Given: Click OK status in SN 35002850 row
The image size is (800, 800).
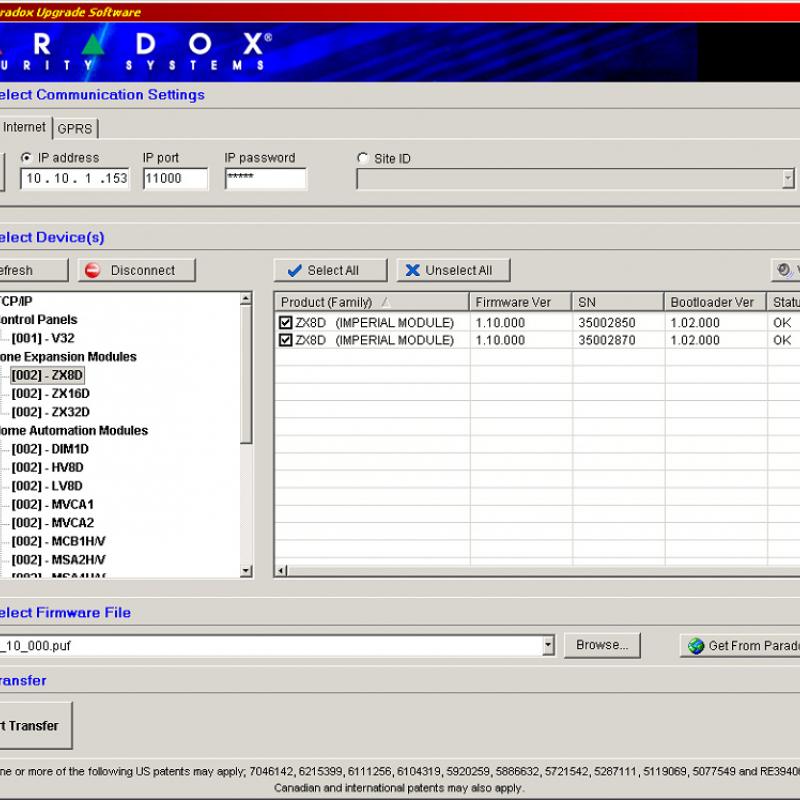Looking at the screenshot, I should [782, 322].
